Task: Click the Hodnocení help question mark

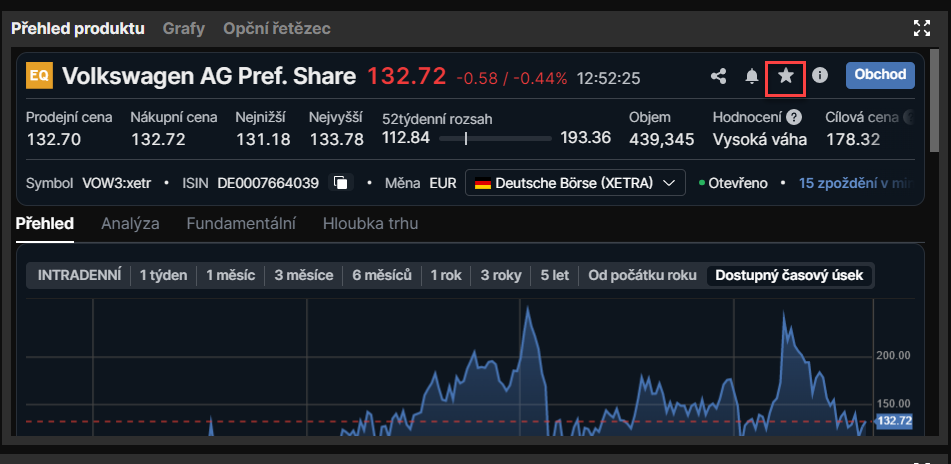Action: tap(794, 117)
